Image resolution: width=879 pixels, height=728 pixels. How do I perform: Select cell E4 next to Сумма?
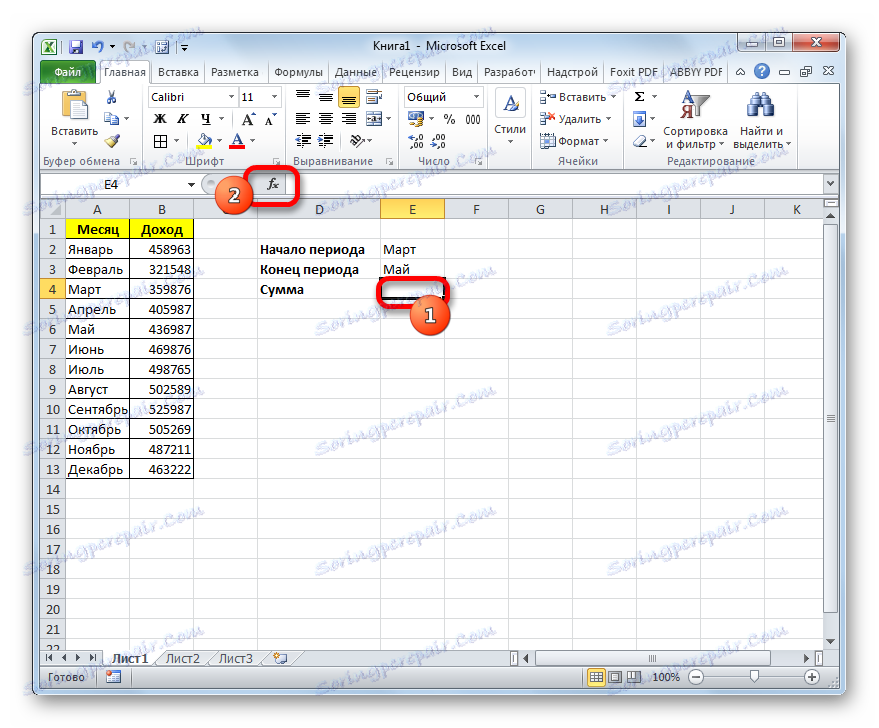pyautogui.click(x=412, y=290)
